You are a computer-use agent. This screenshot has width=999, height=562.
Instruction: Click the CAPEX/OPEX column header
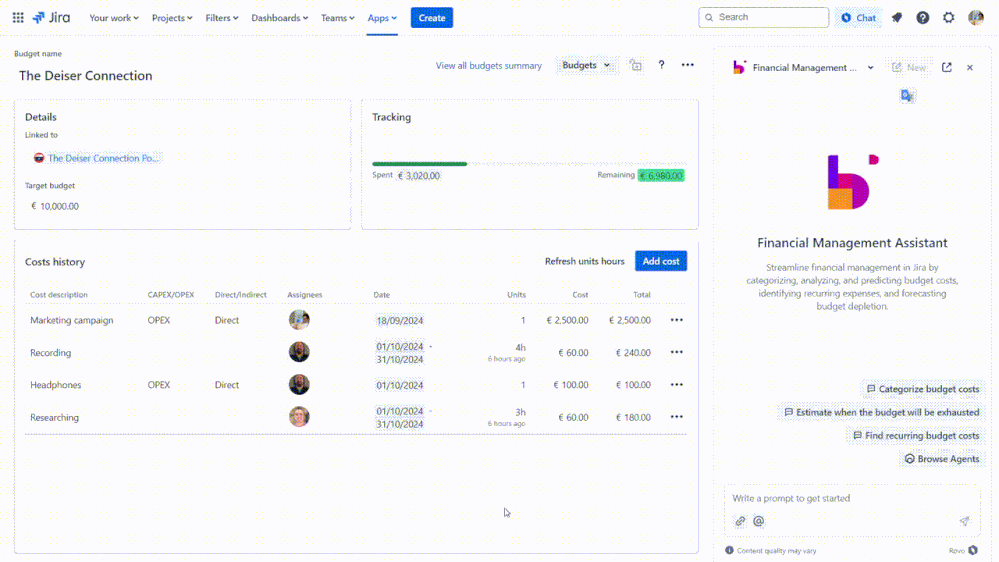click(171, 295)
